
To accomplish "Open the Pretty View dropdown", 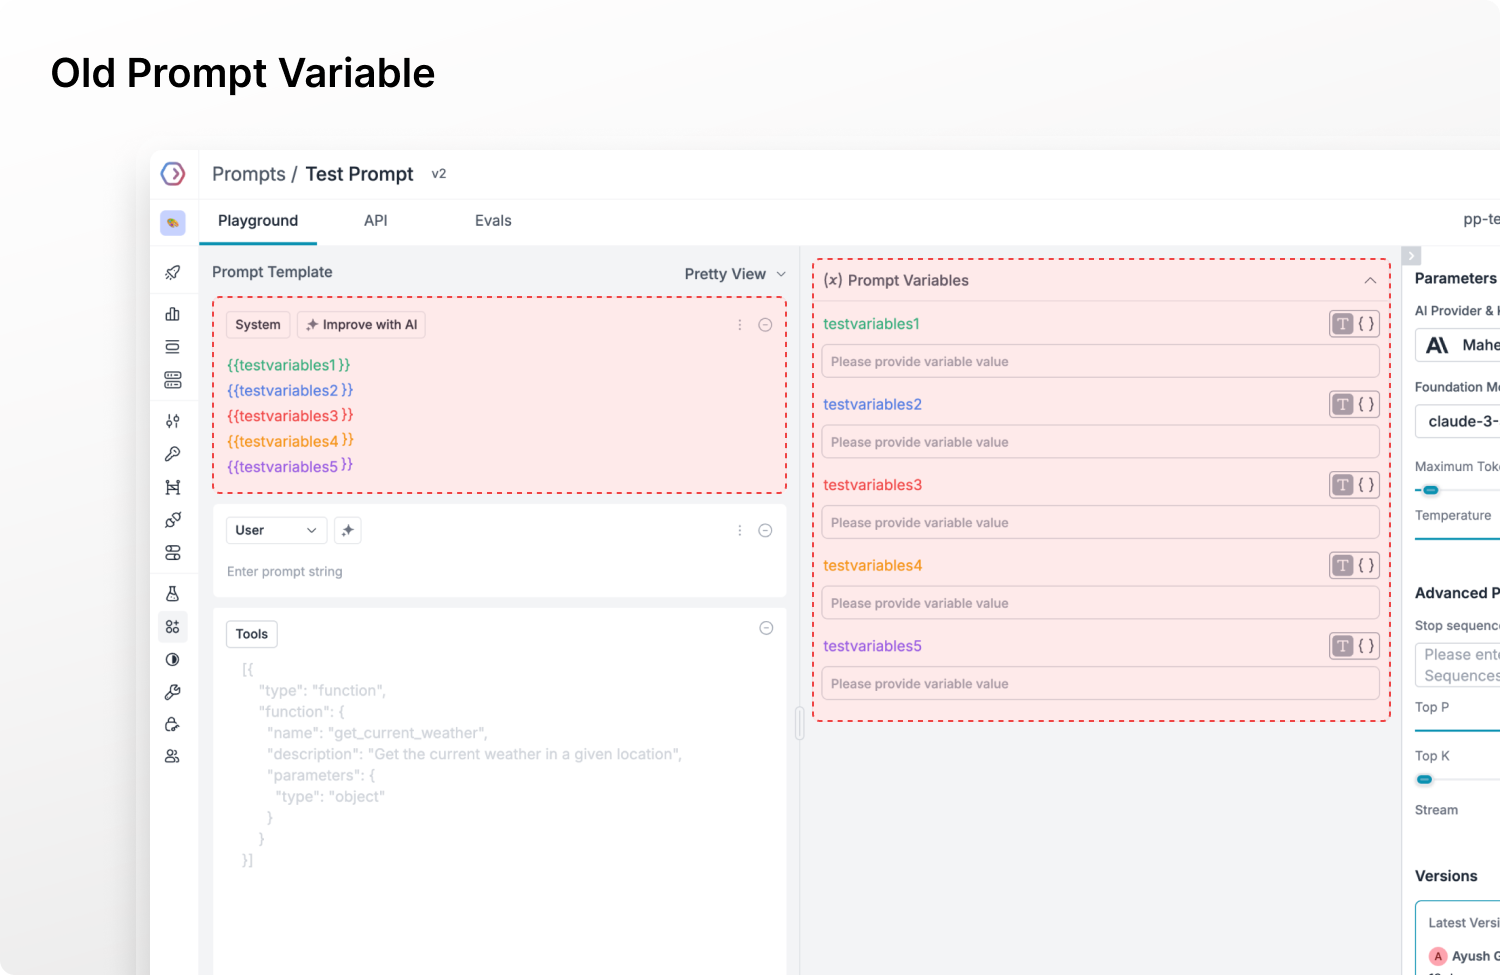I will (735, 274).
